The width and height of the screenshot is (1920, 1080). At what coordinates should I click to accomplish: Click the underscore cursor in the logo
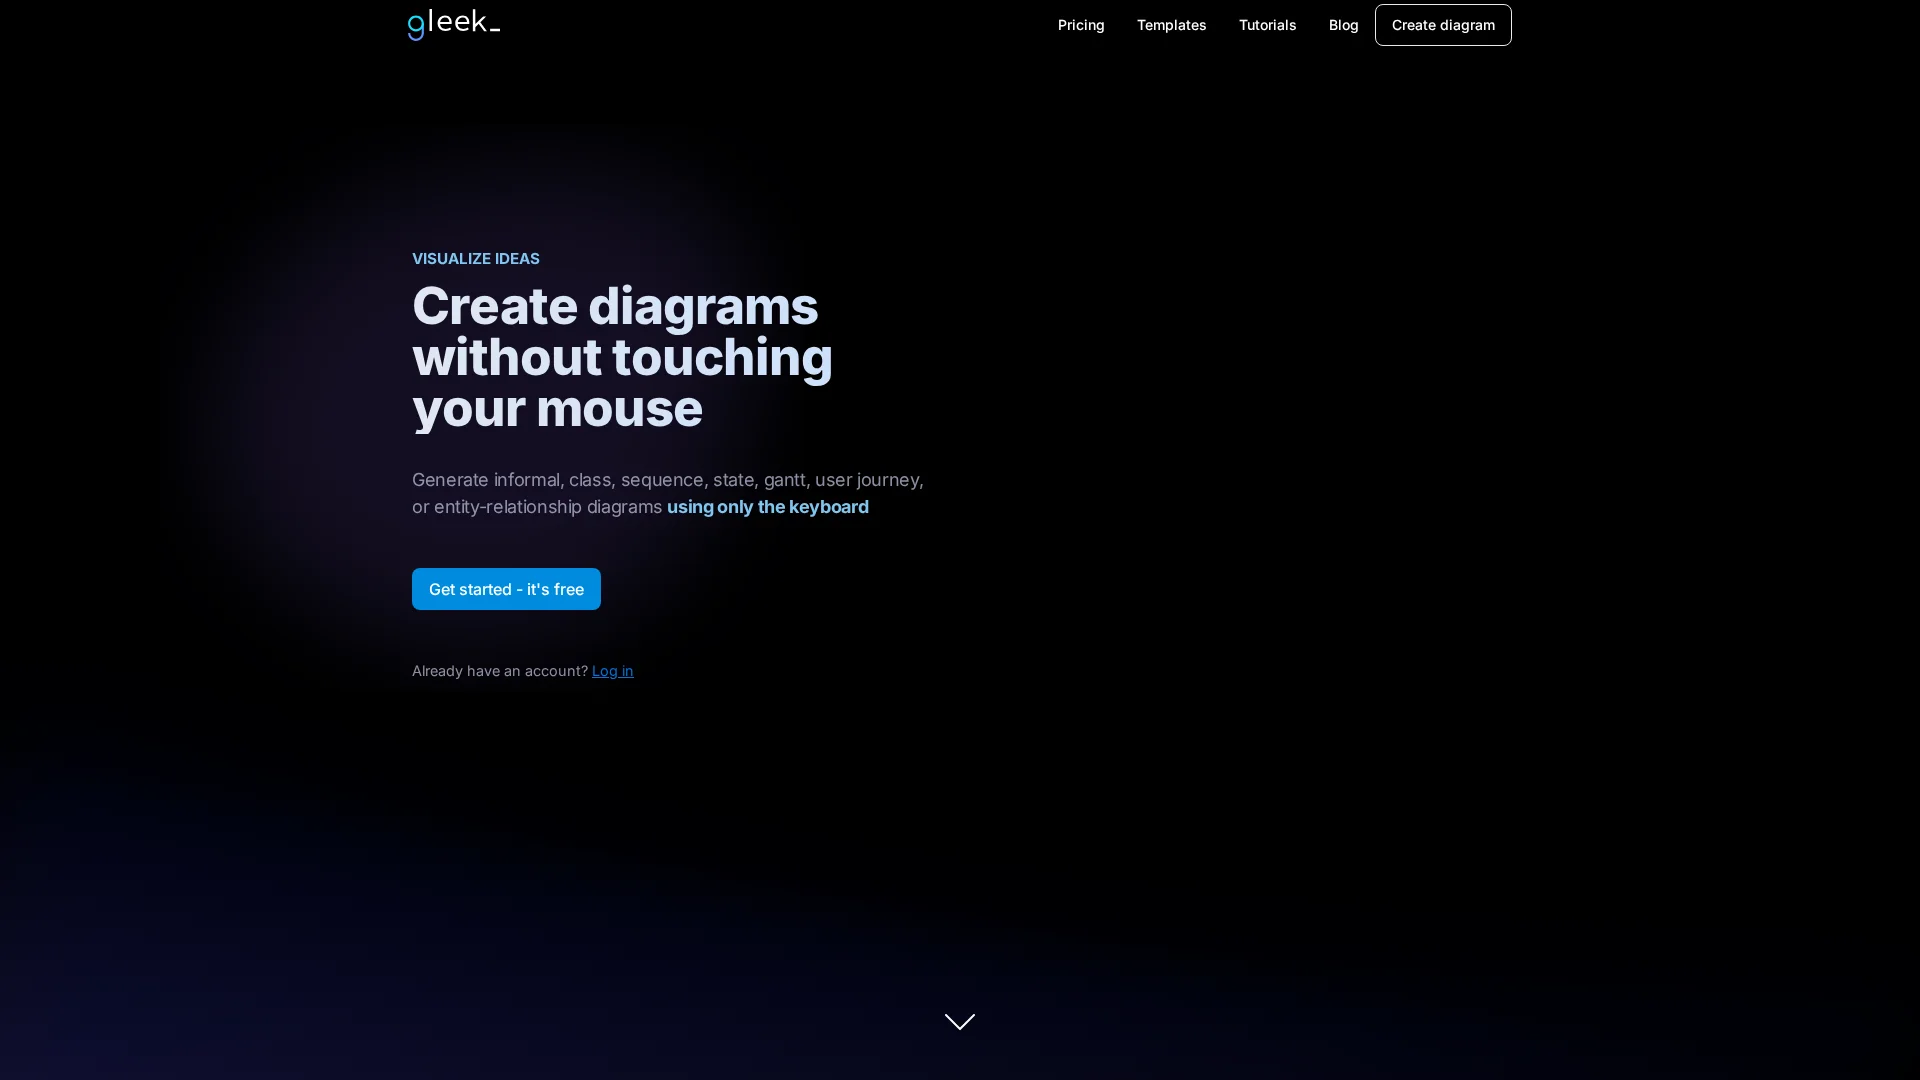(x=494, y=30)
